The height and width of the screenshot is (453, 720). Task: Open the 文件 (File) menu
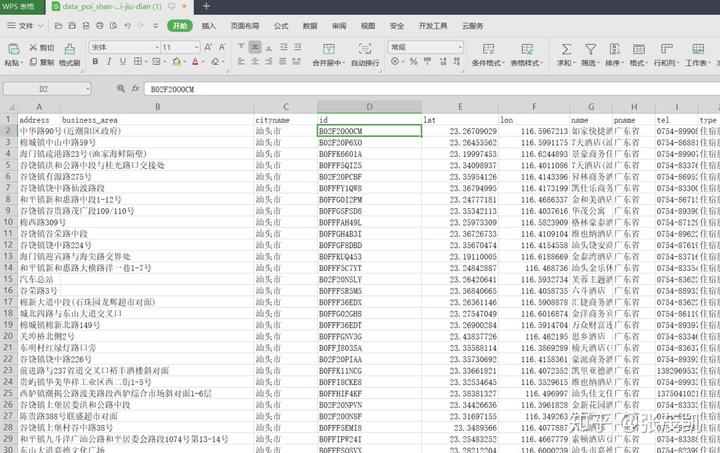(25, 26)
